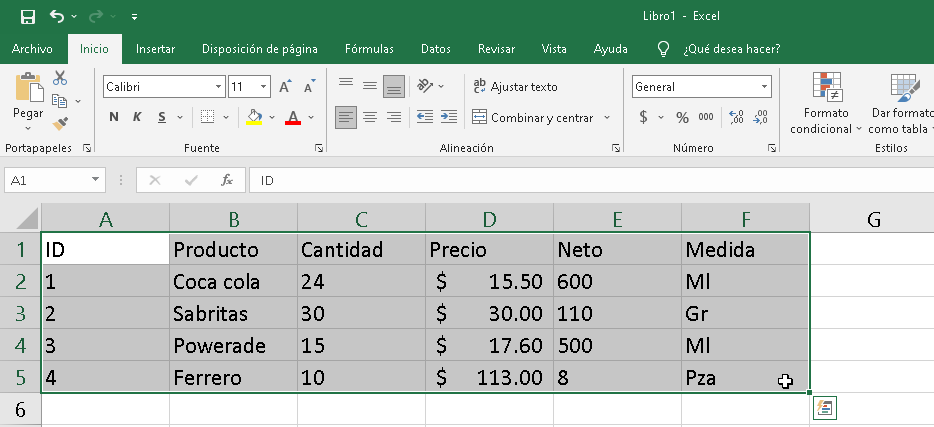Select column header G
Image resolution: width=934 pixels, height=427 pixels.
(x=873, y=219)
